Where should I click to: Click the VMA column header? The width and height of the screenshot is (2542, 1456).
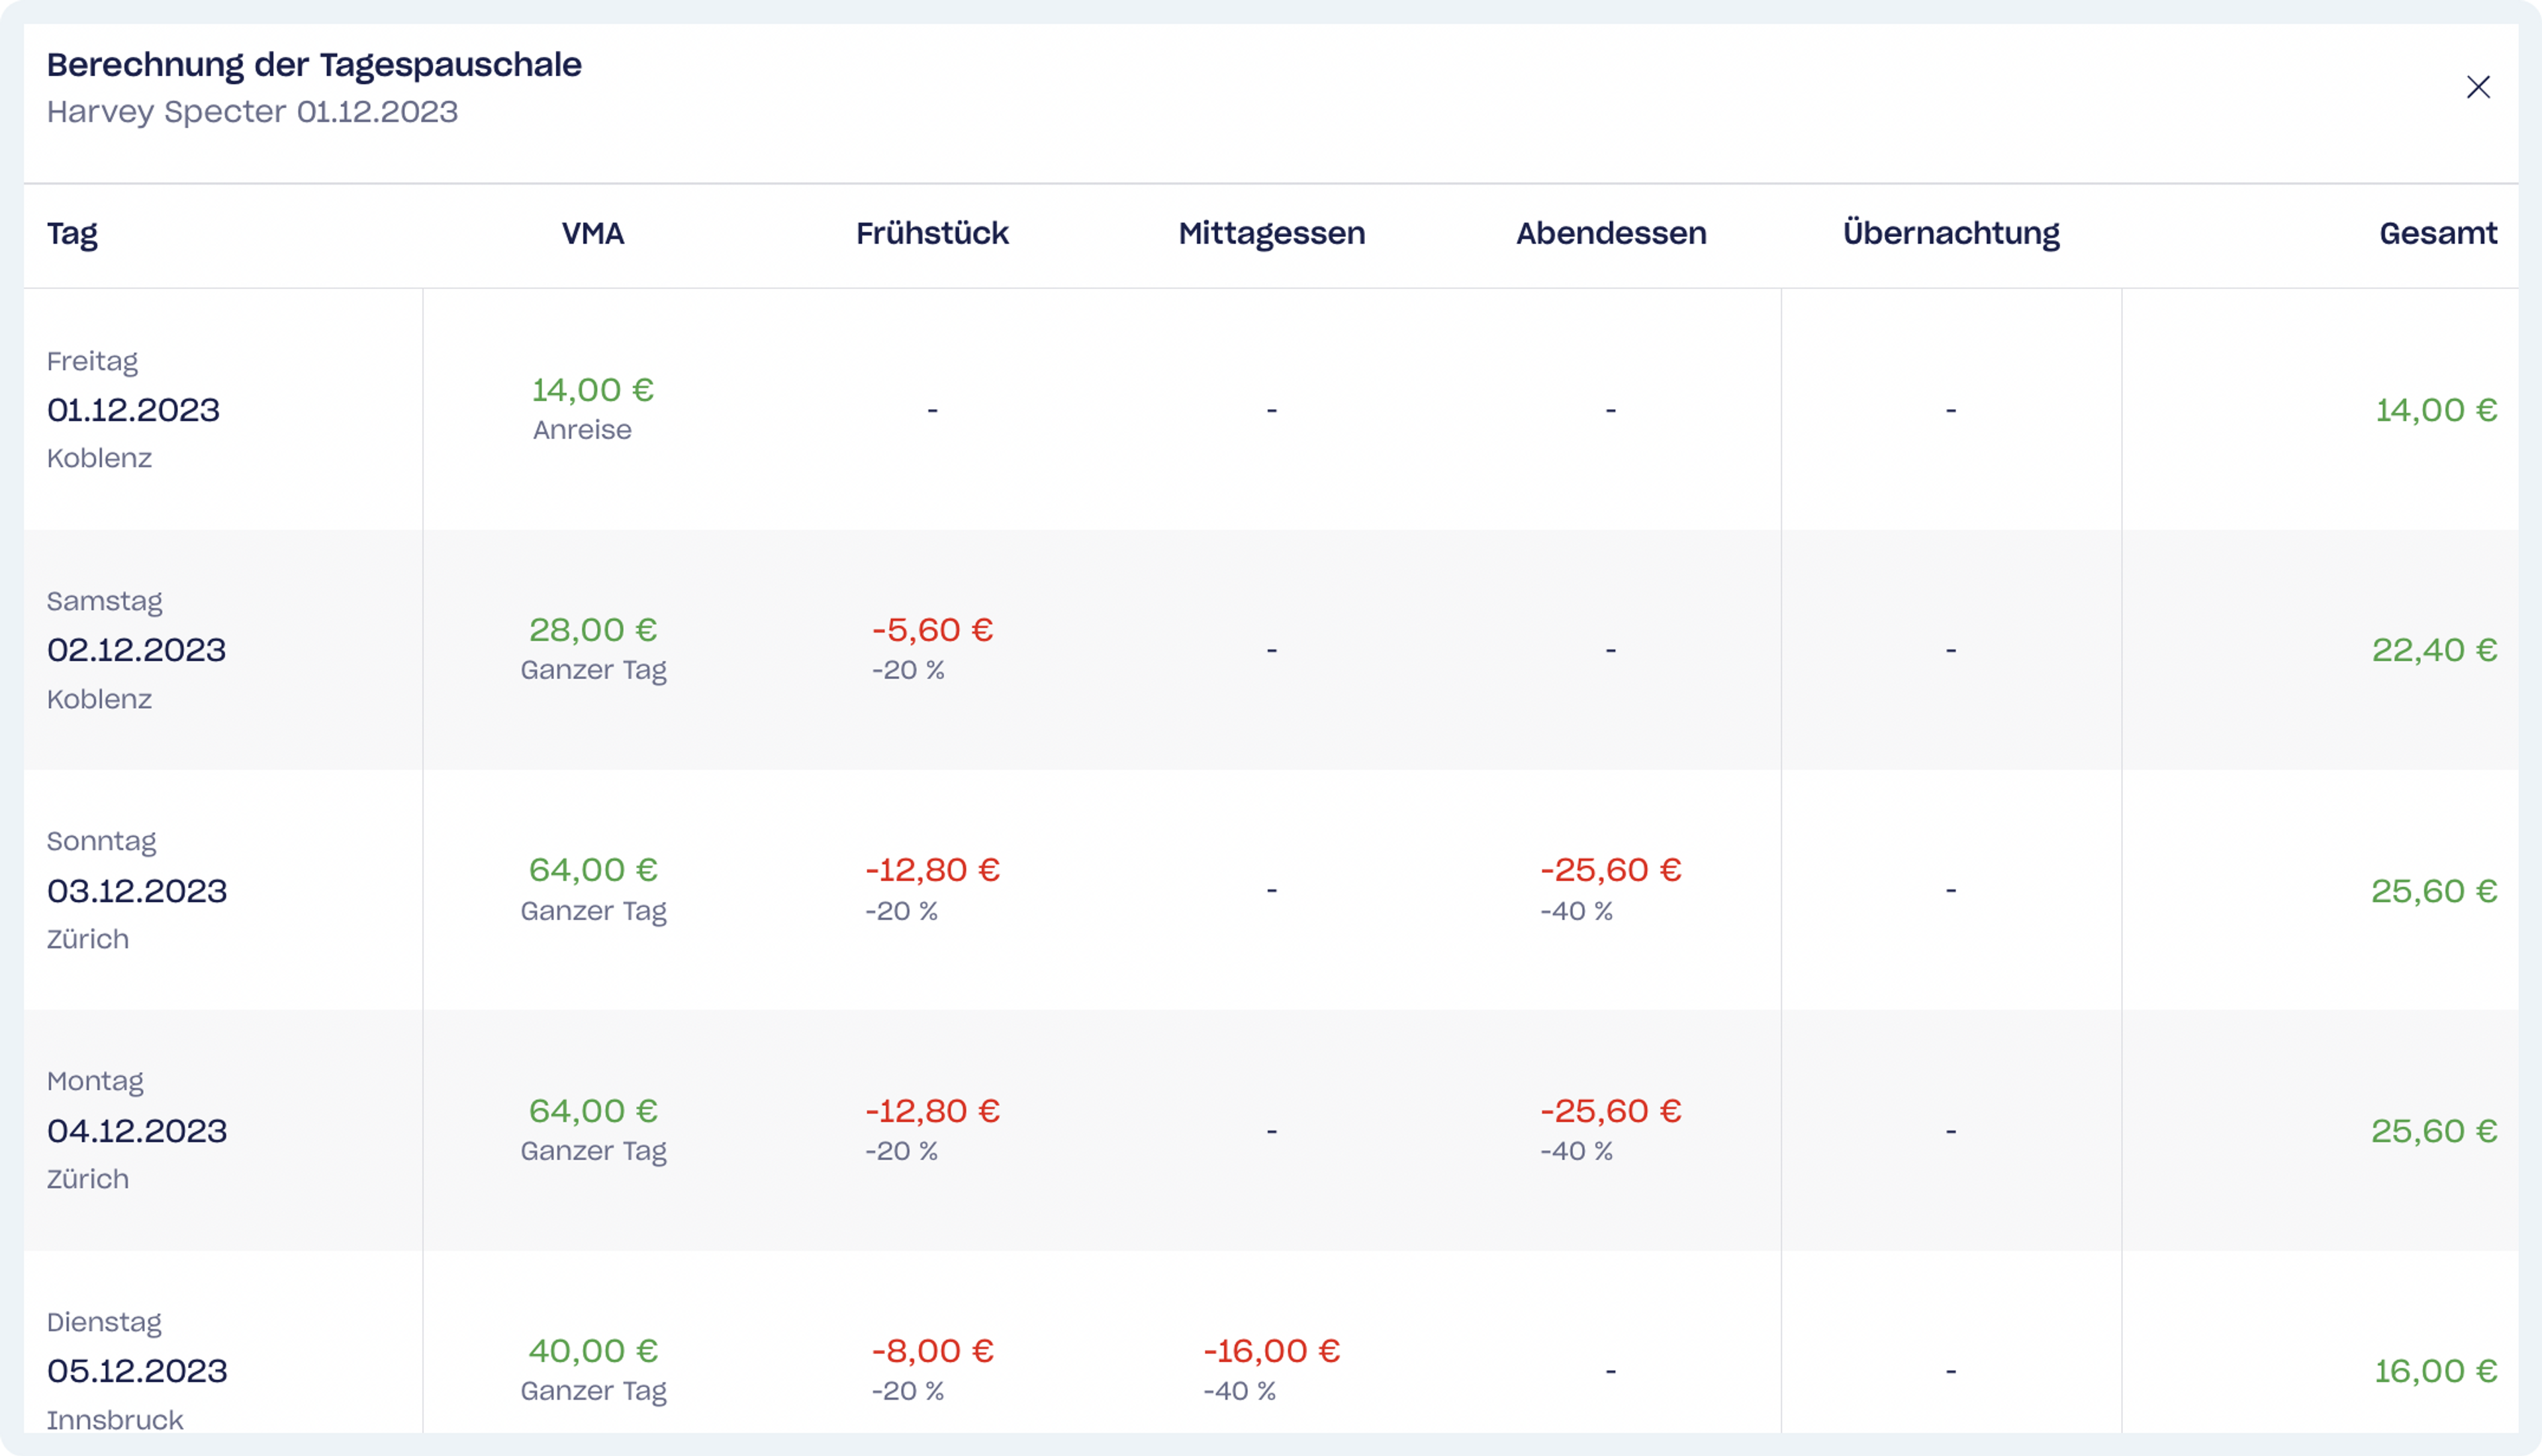pos(592,234)
